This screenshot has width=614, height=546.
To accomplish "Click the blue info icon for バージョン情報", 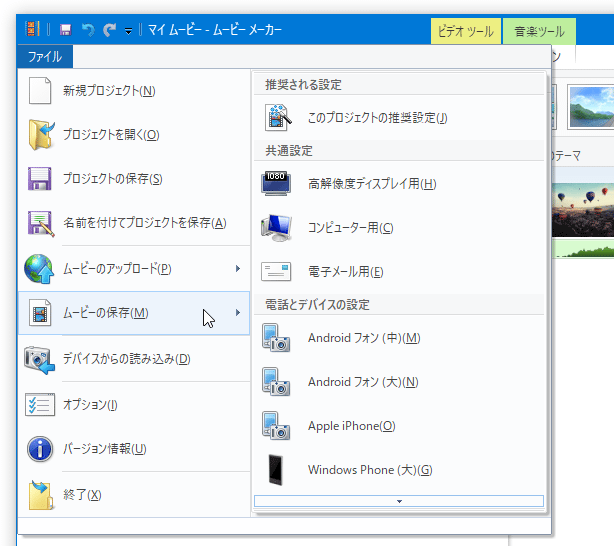I will (x=40, y=449).
